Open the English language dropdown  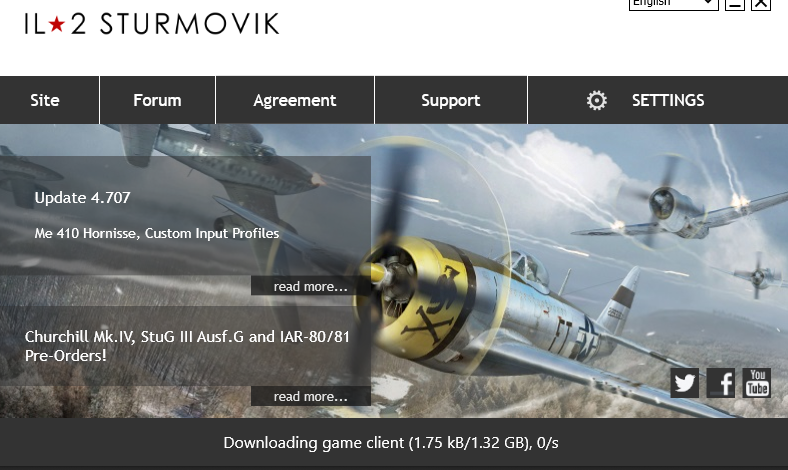pyautogui.click(x=673, y=4)
